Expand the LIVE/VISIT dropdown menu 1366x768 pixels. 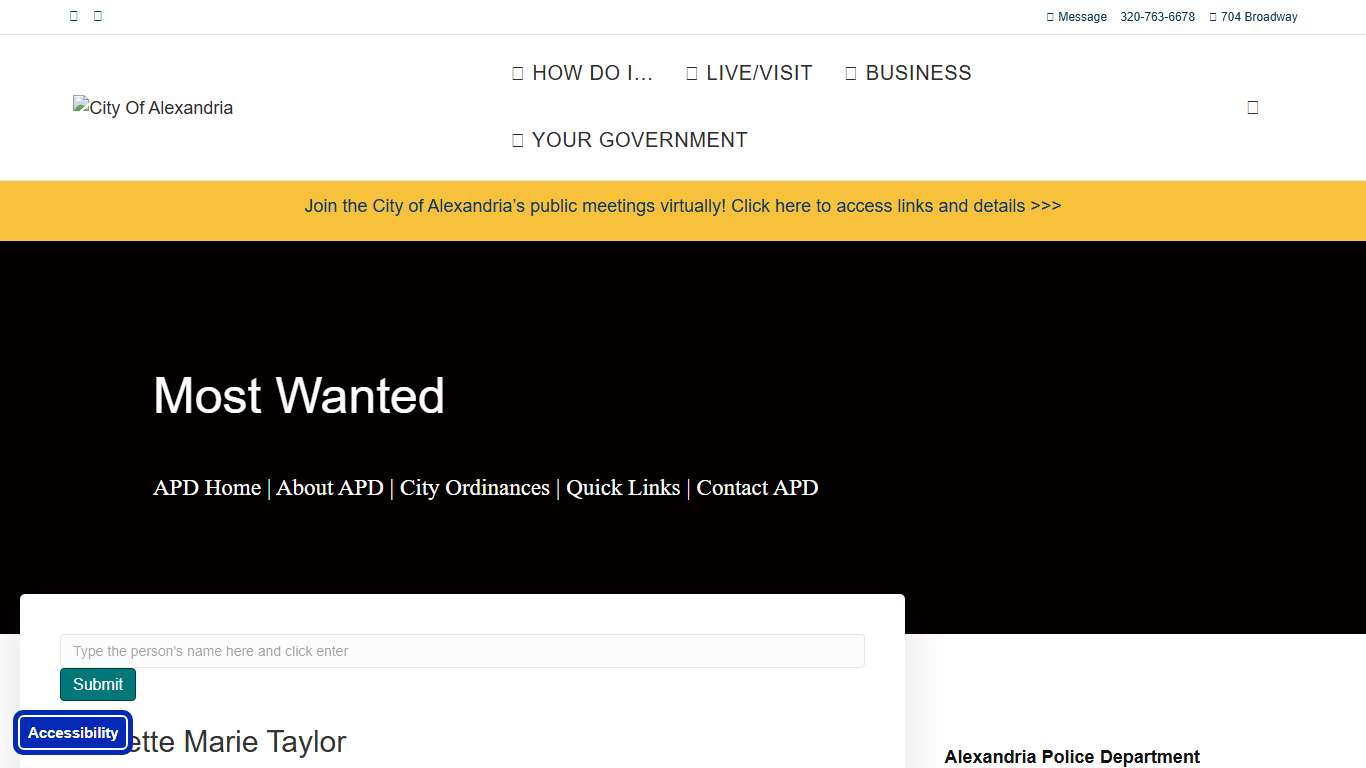(749, 73)
